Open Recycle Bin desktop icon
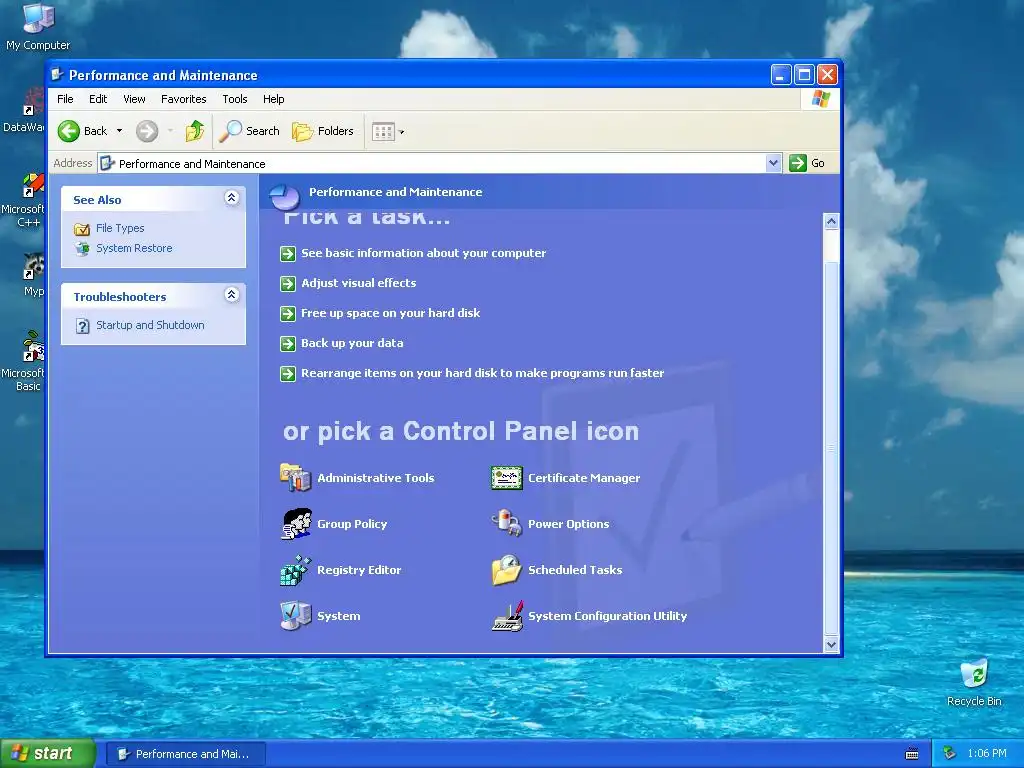The height and width of the screenshot is (768, 1024). tap(974, 674)
